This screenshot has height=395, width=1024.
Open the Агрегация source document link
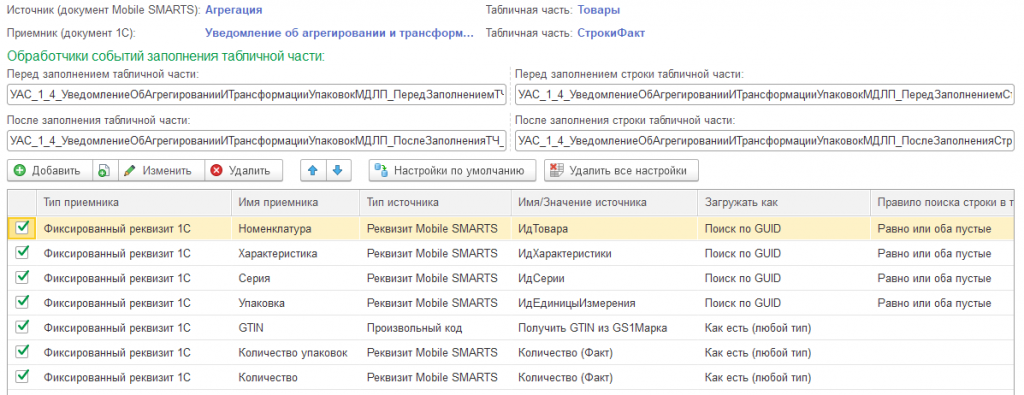point(233,10)
